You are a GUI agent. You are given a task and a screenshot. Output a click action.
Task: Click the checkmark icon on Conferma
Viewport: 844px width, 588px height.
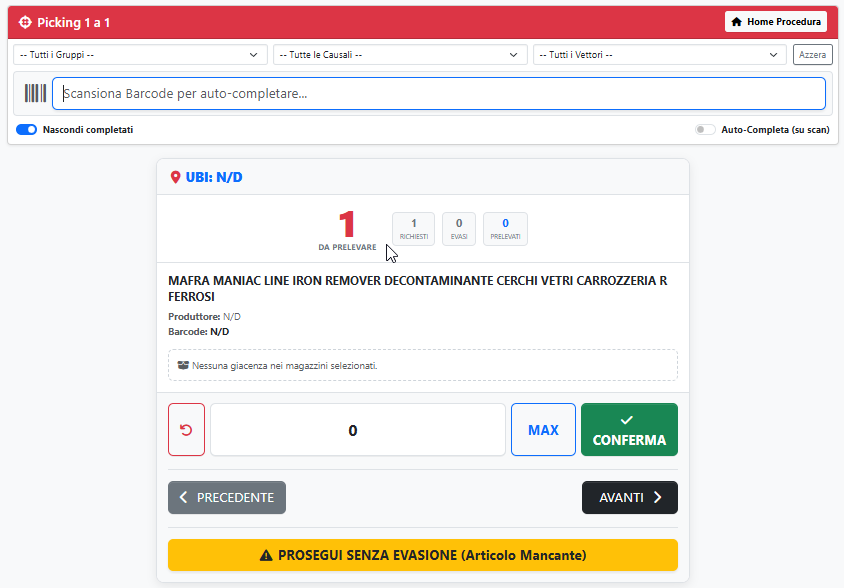pos(628,421)
